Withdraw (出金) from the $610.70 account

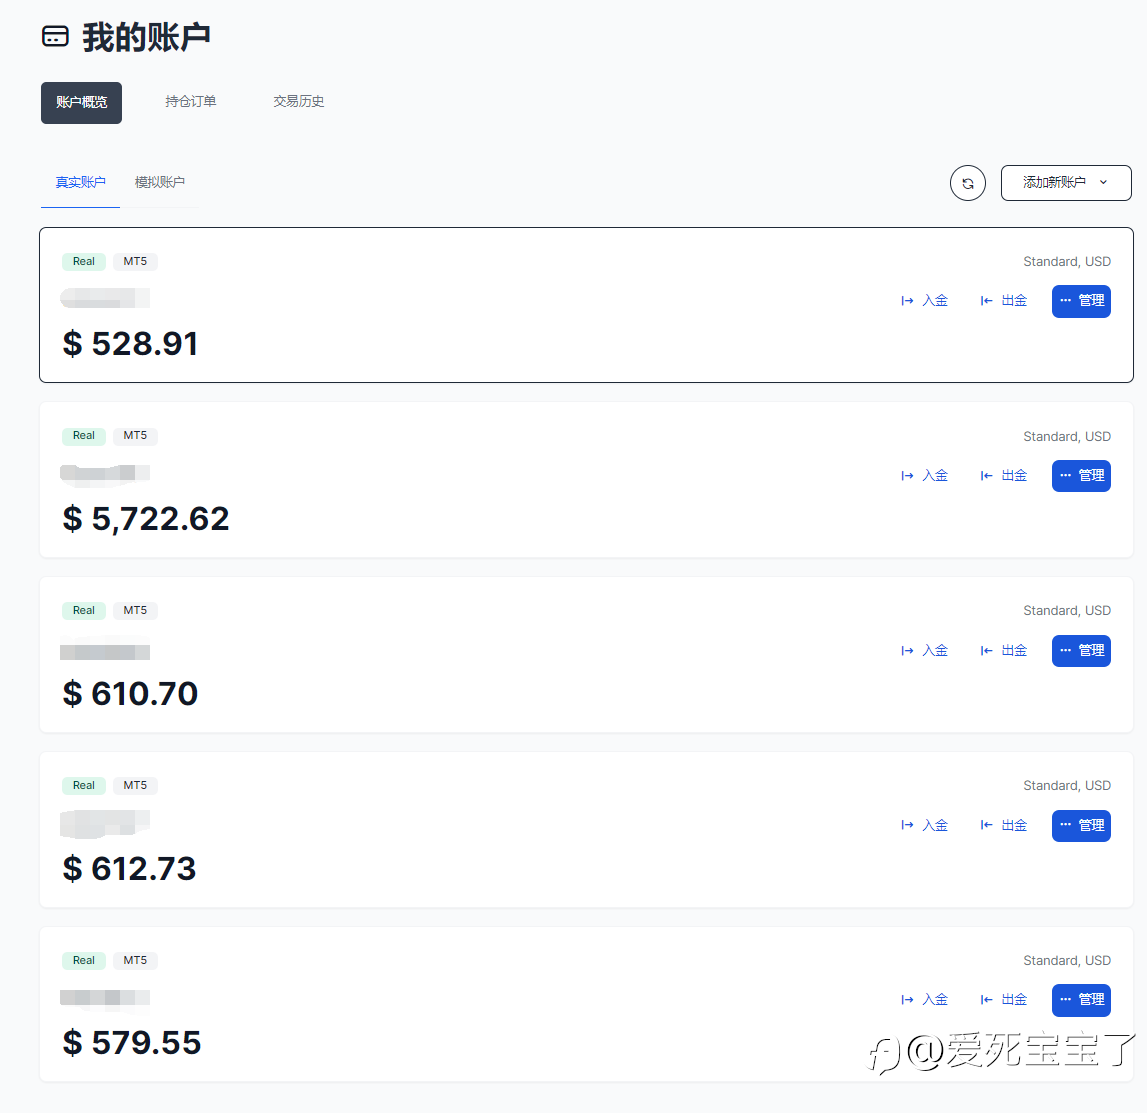[1004, 650]
